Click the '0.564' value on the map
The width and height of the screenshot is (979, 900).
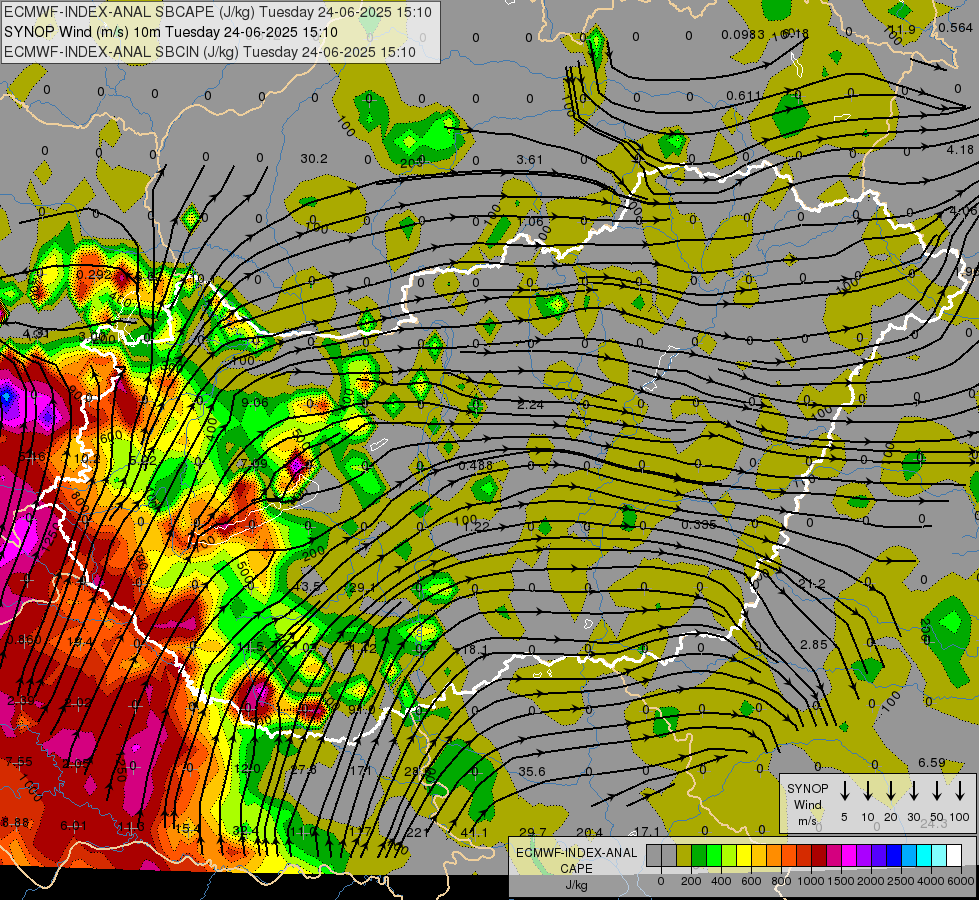pos(955,27)
